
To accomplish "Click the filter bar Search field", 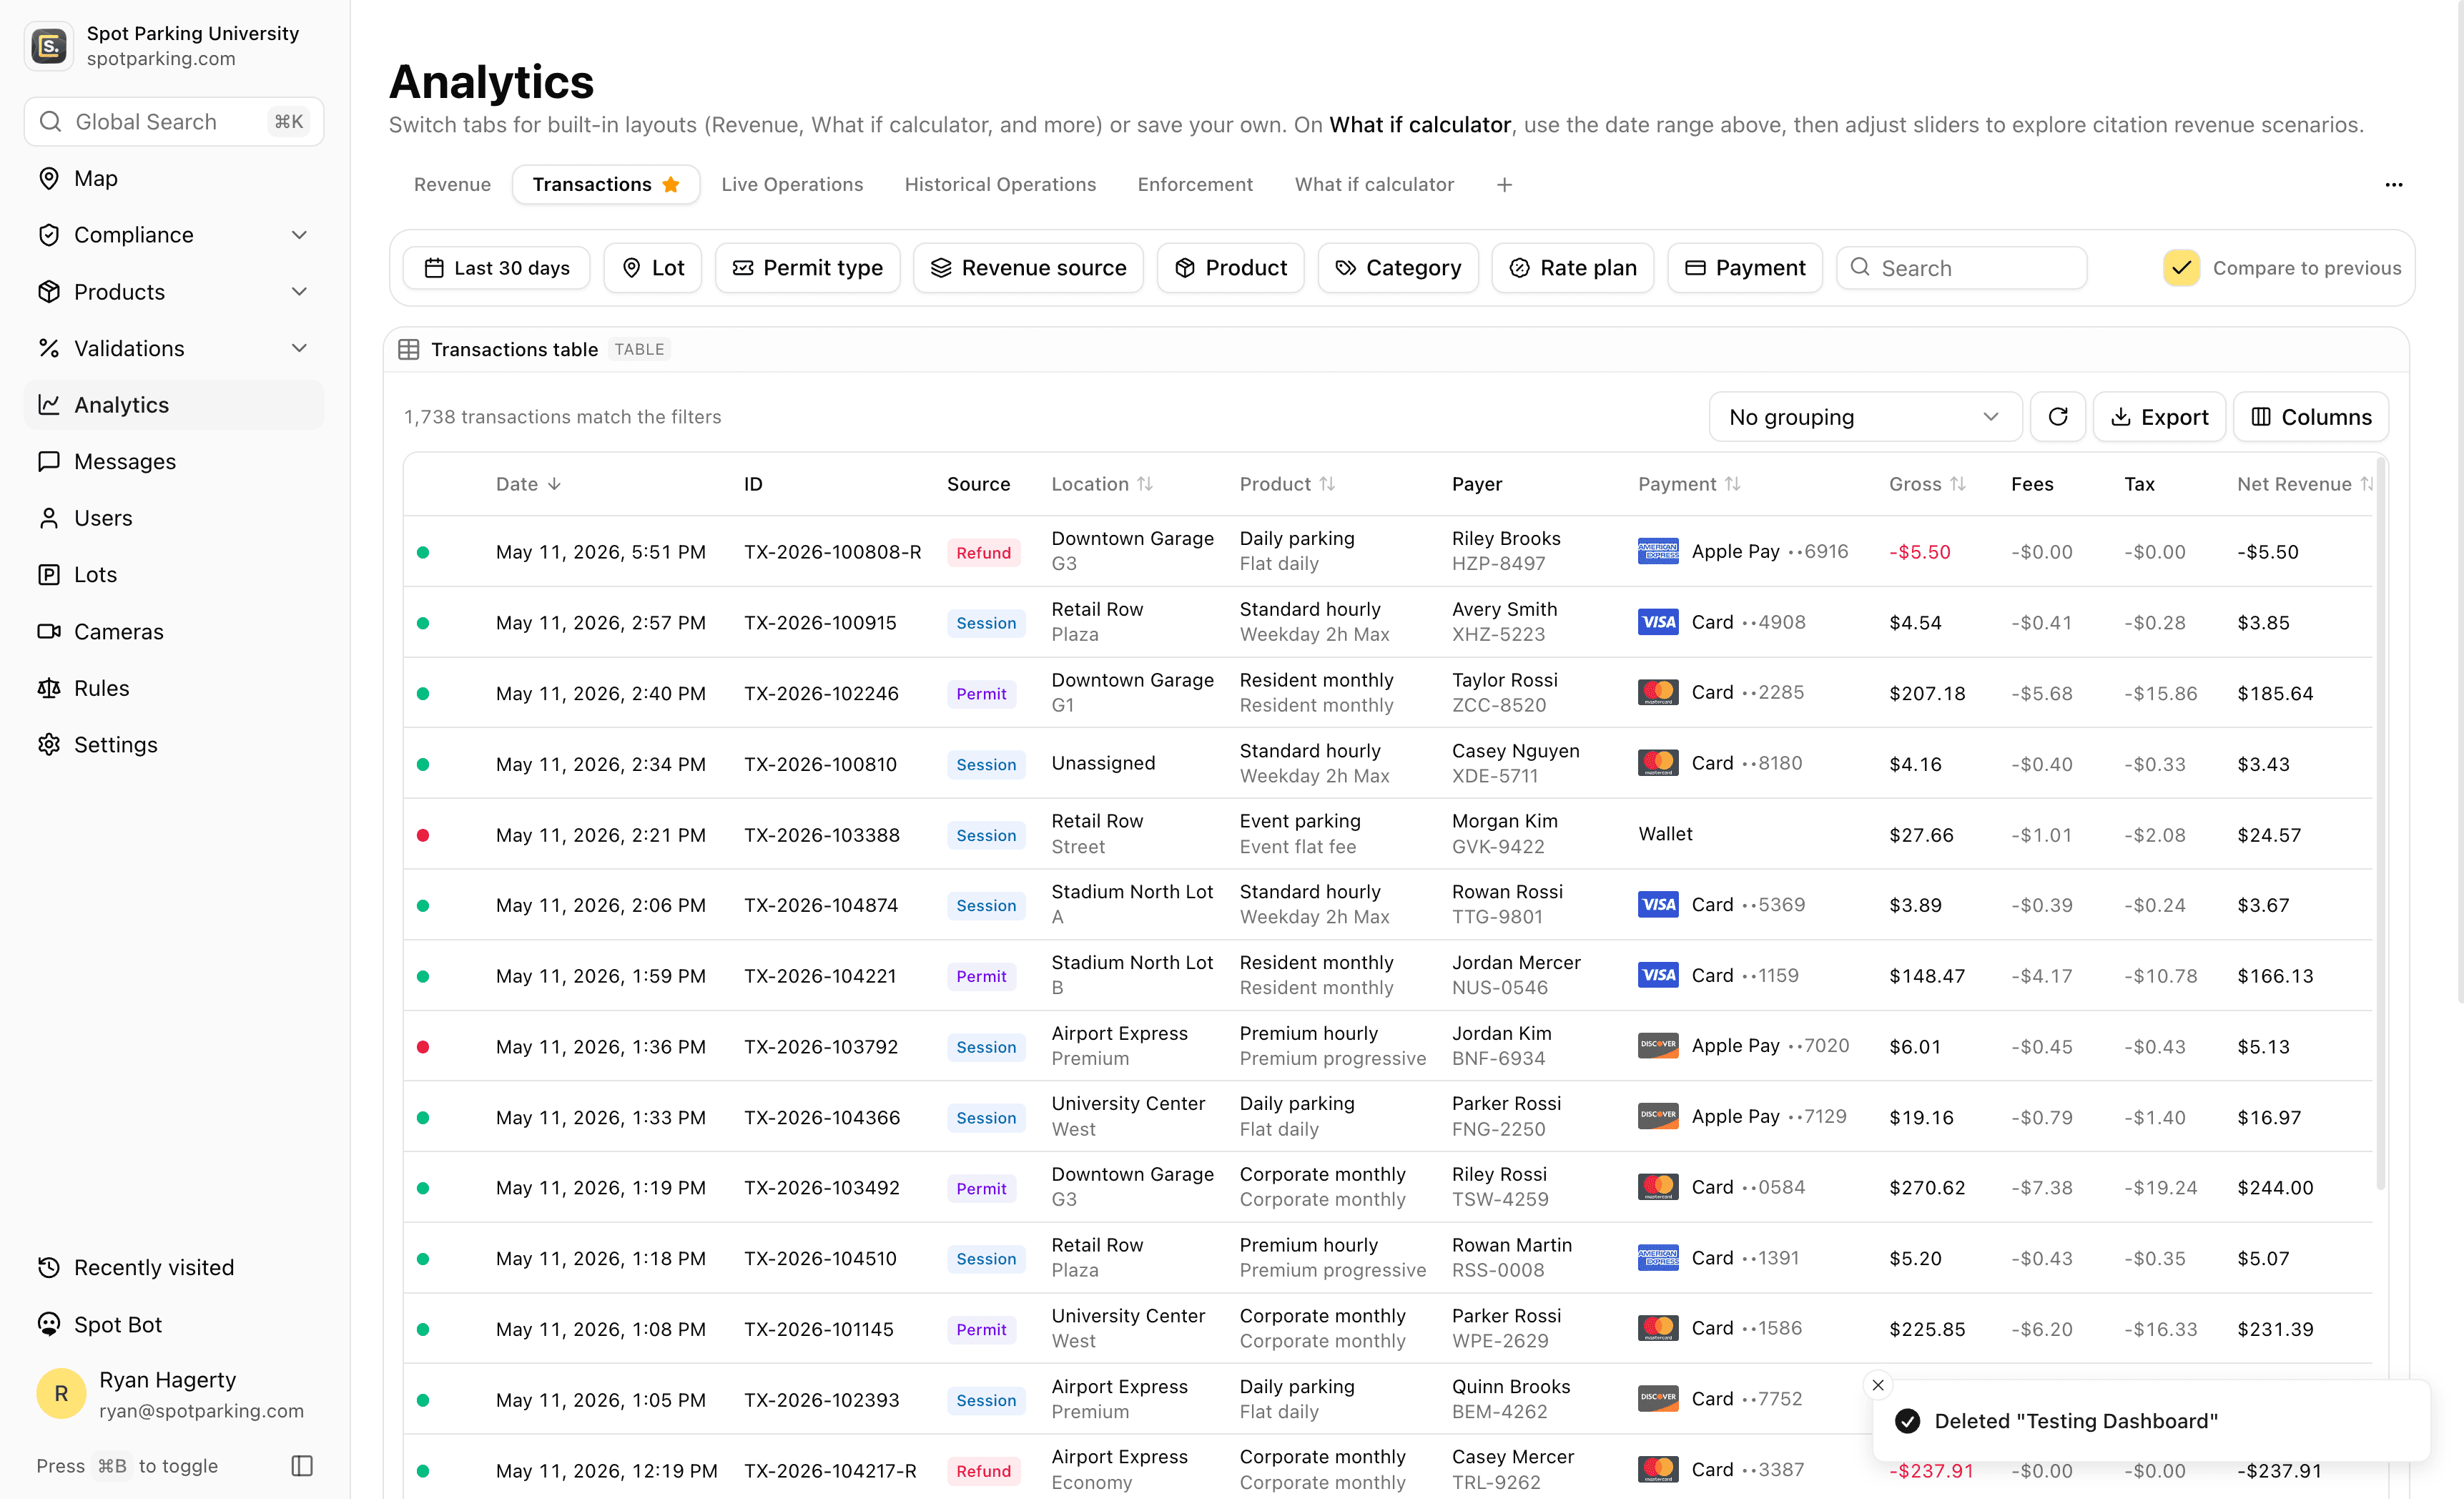I will point(1961,268).
